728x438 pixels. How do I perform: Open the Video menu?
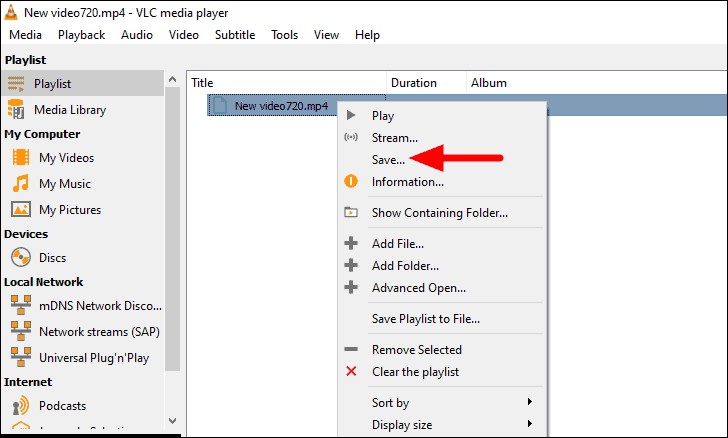pyautogui.click(x=184, y=35)
